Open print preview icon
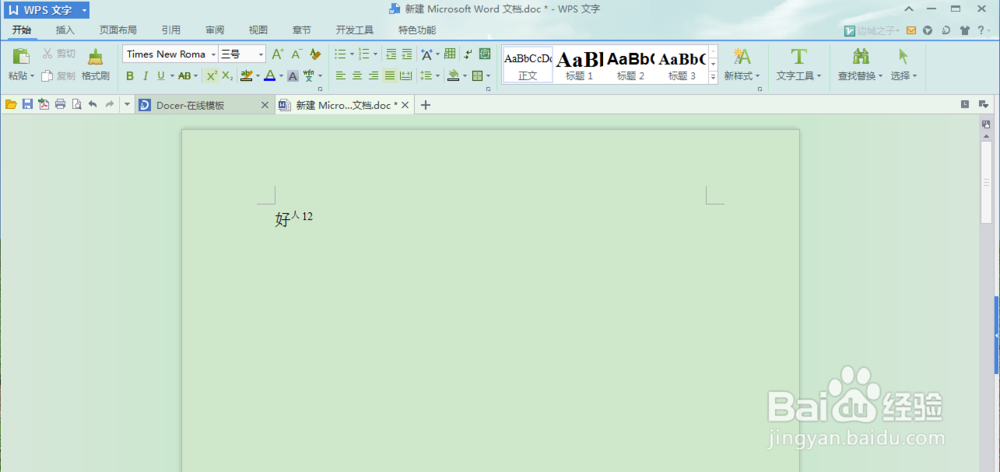Screen dimensions: 1000x472 click(77, 105)
